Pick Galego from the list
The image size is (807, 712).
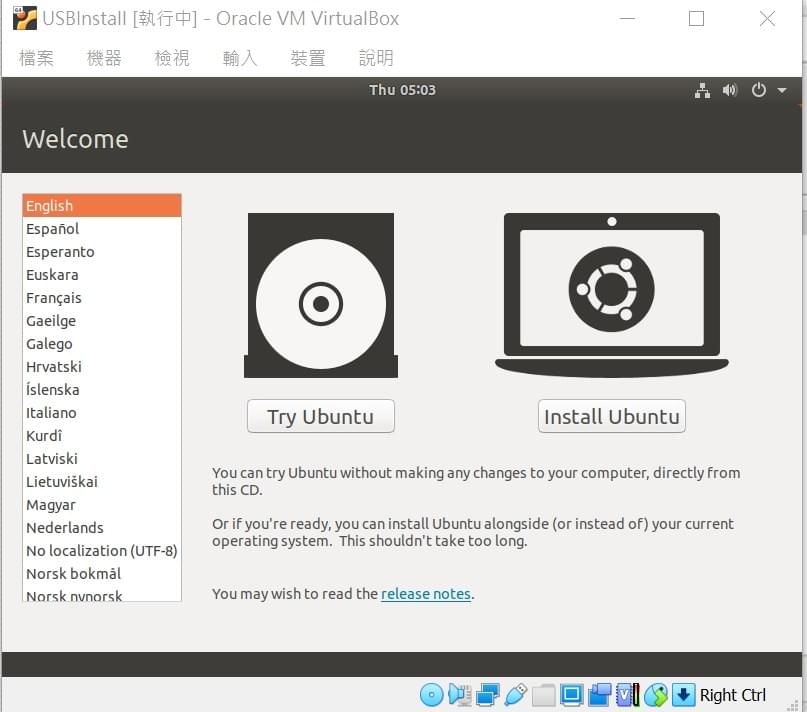tap(102, 343)
